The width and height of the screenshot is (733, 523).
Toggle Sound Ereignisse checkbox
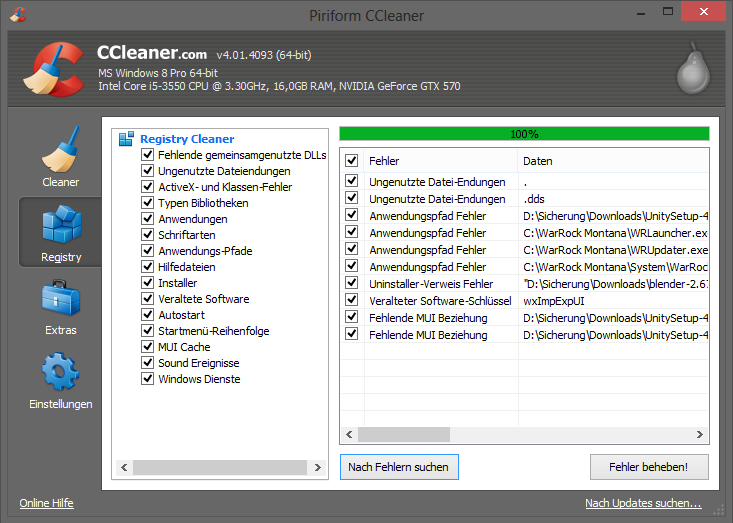tap(147, 362)
